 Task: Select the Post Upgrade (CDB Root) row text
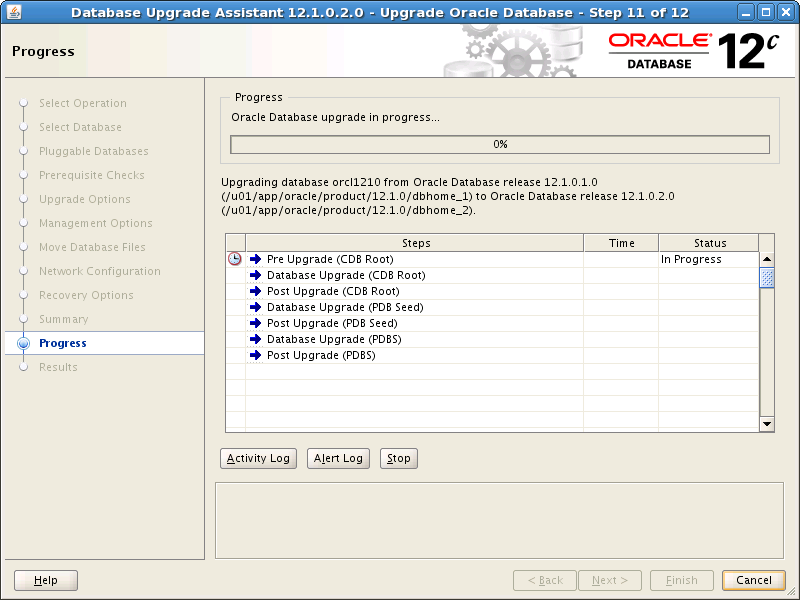tap(333, 291)
